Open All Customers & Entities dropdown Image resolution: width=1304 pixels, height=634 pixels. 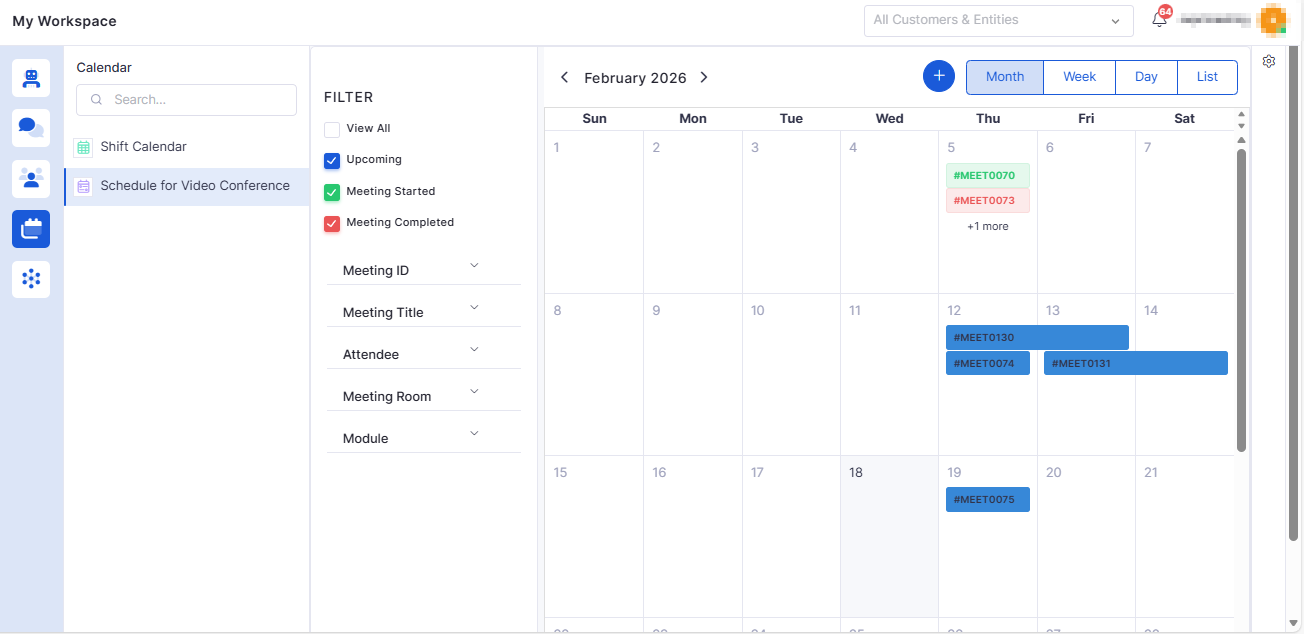pyautogui.click(x=997, y=20)
